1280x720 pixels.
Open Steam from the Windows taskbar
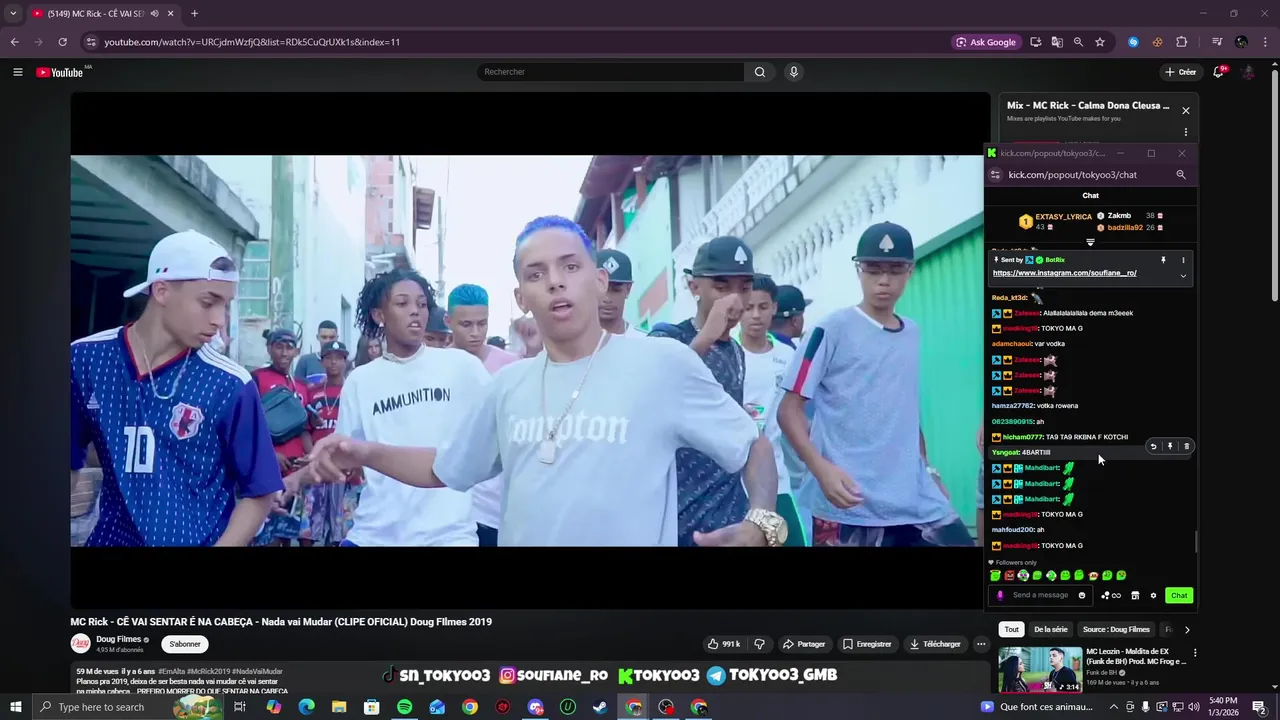[x=600, y=707]
